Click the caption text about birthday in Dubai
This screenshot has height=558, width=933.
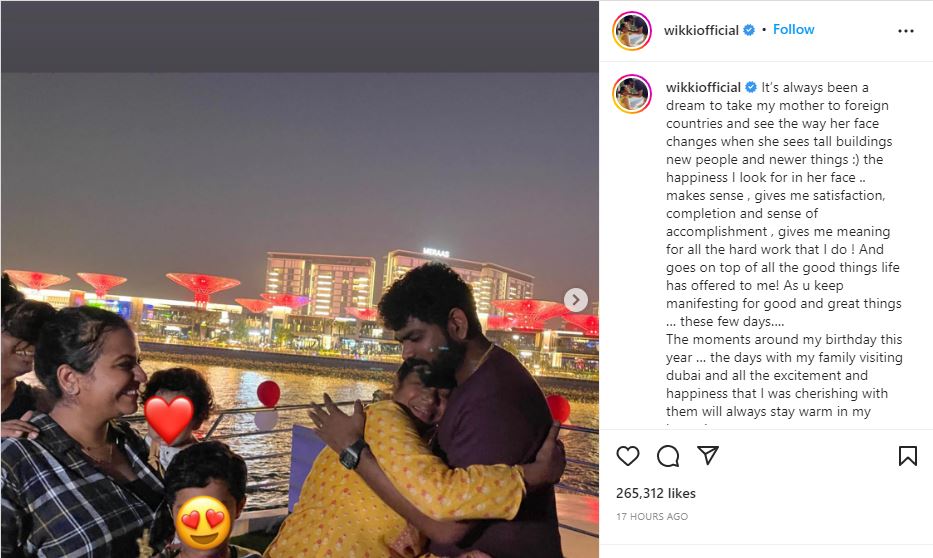[x=784, y=375]
